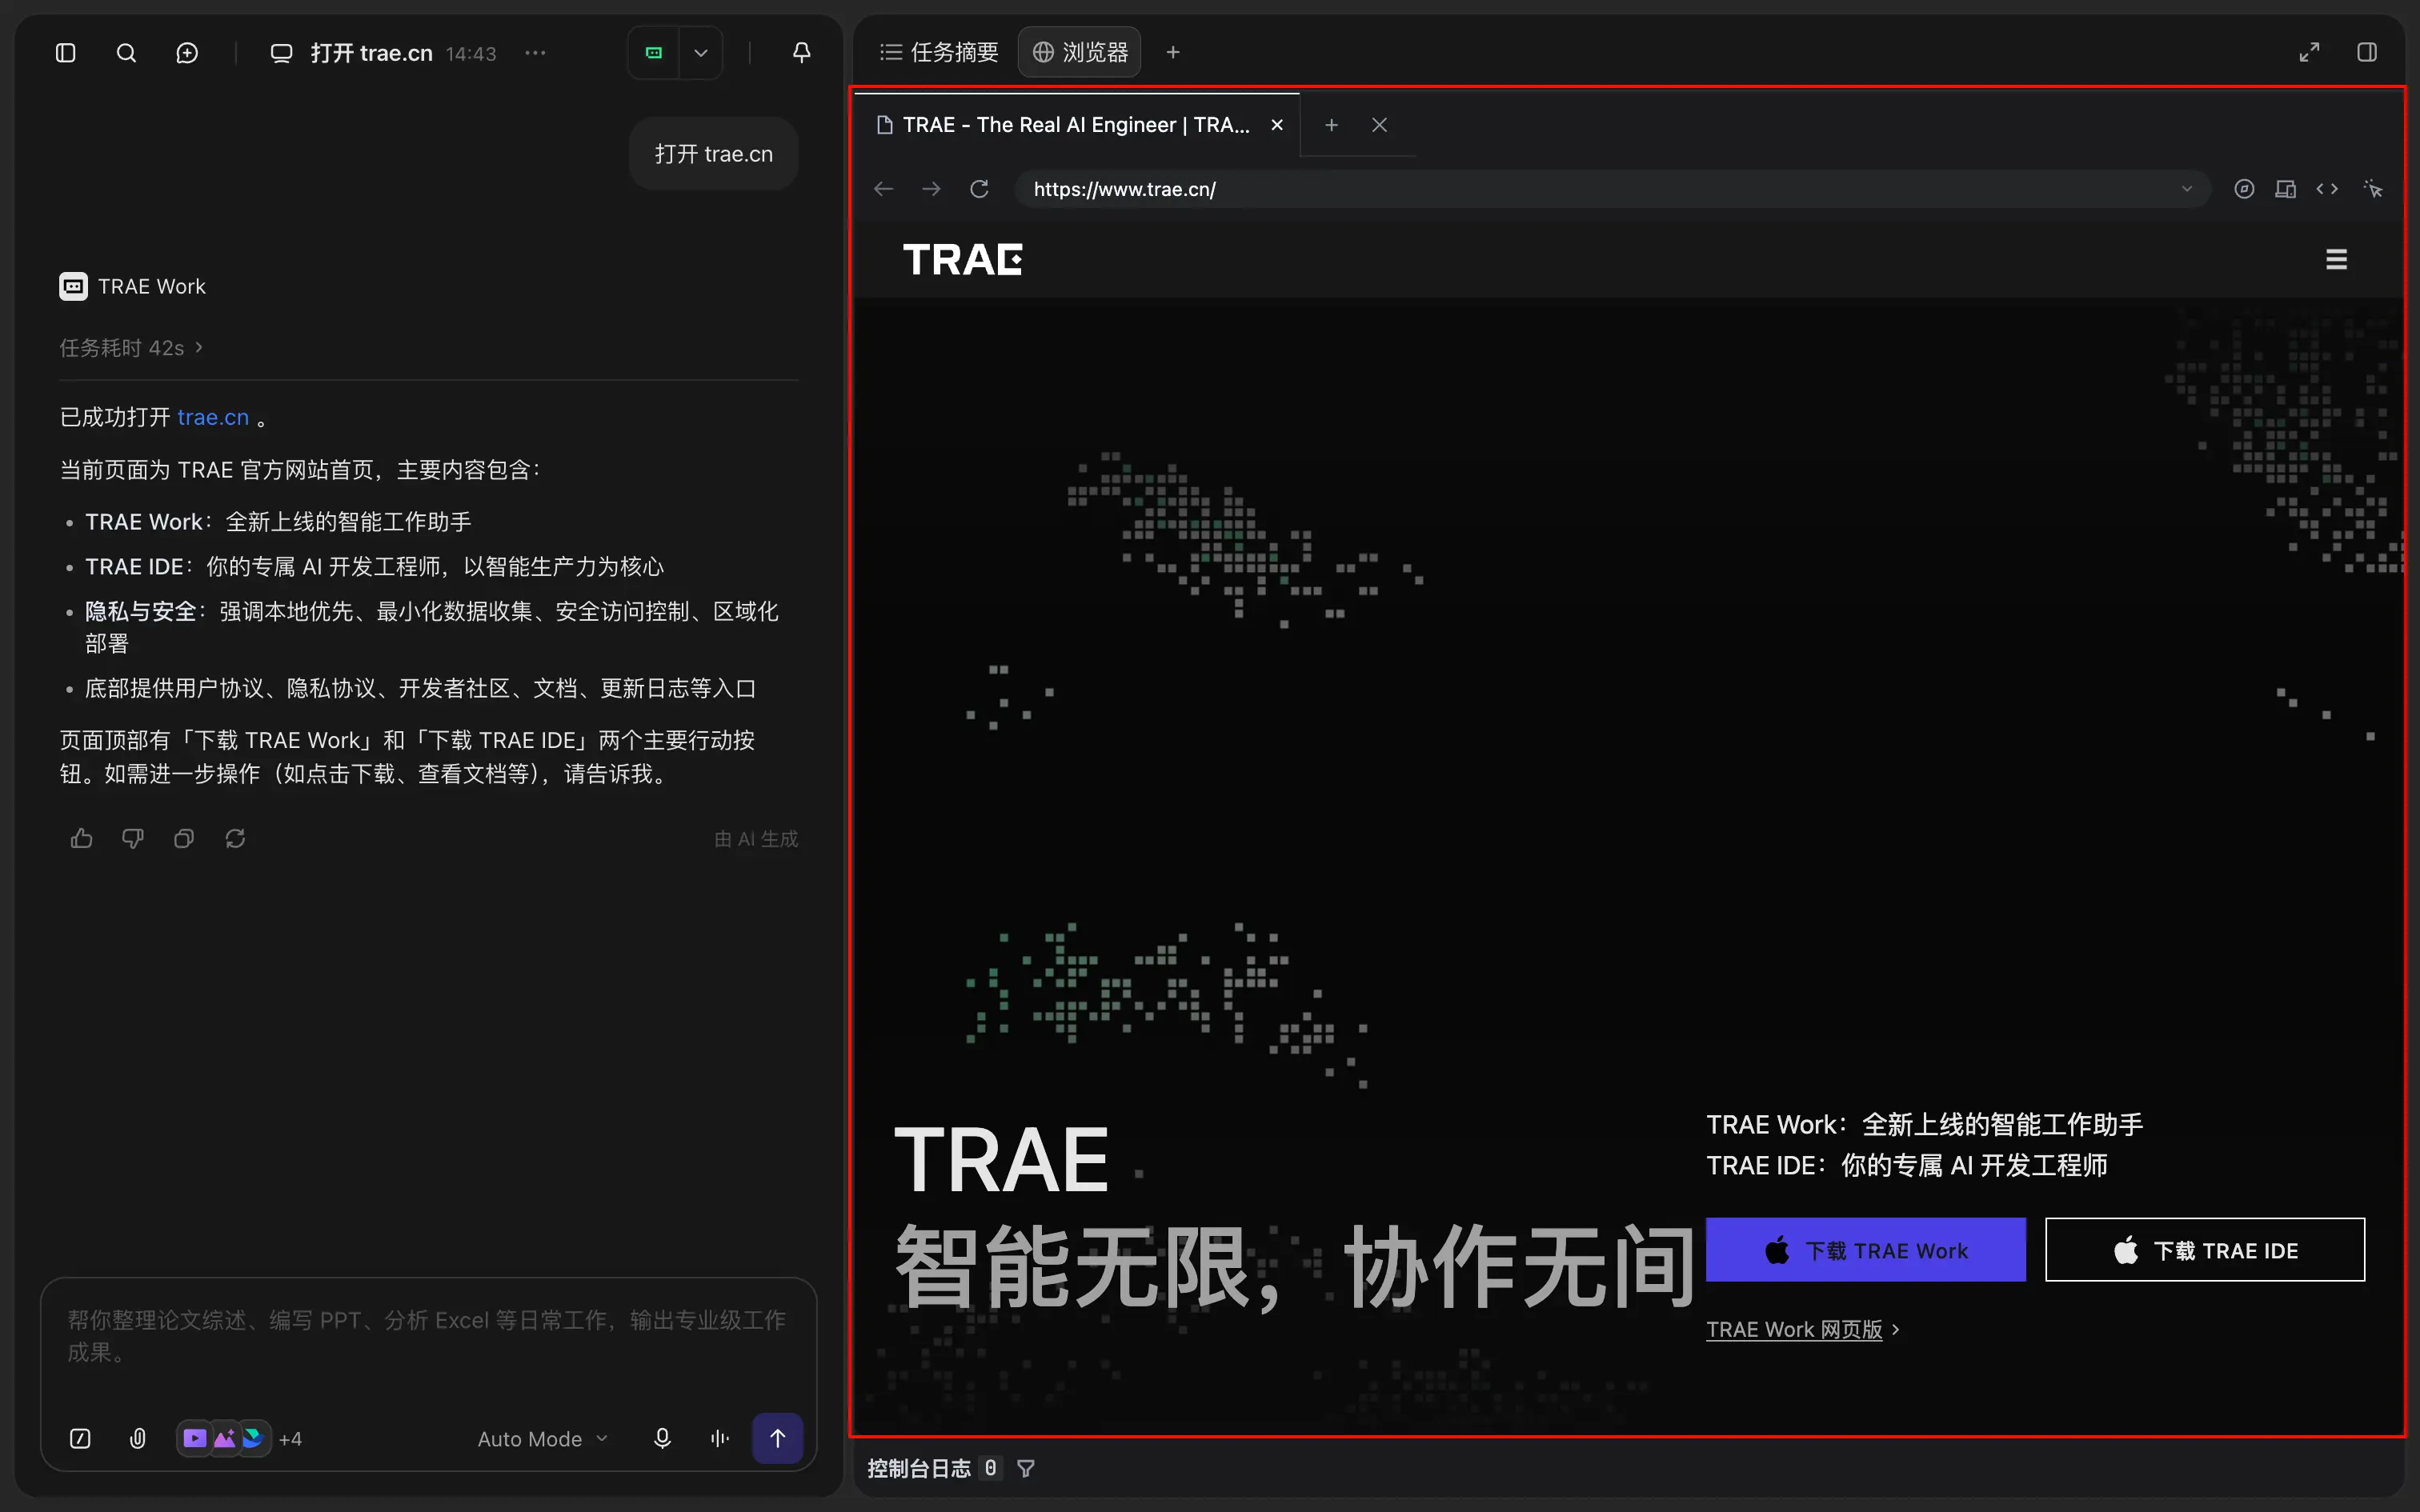Open the notification bell
Screen dimensions: 2420x1512
point(802,53)
